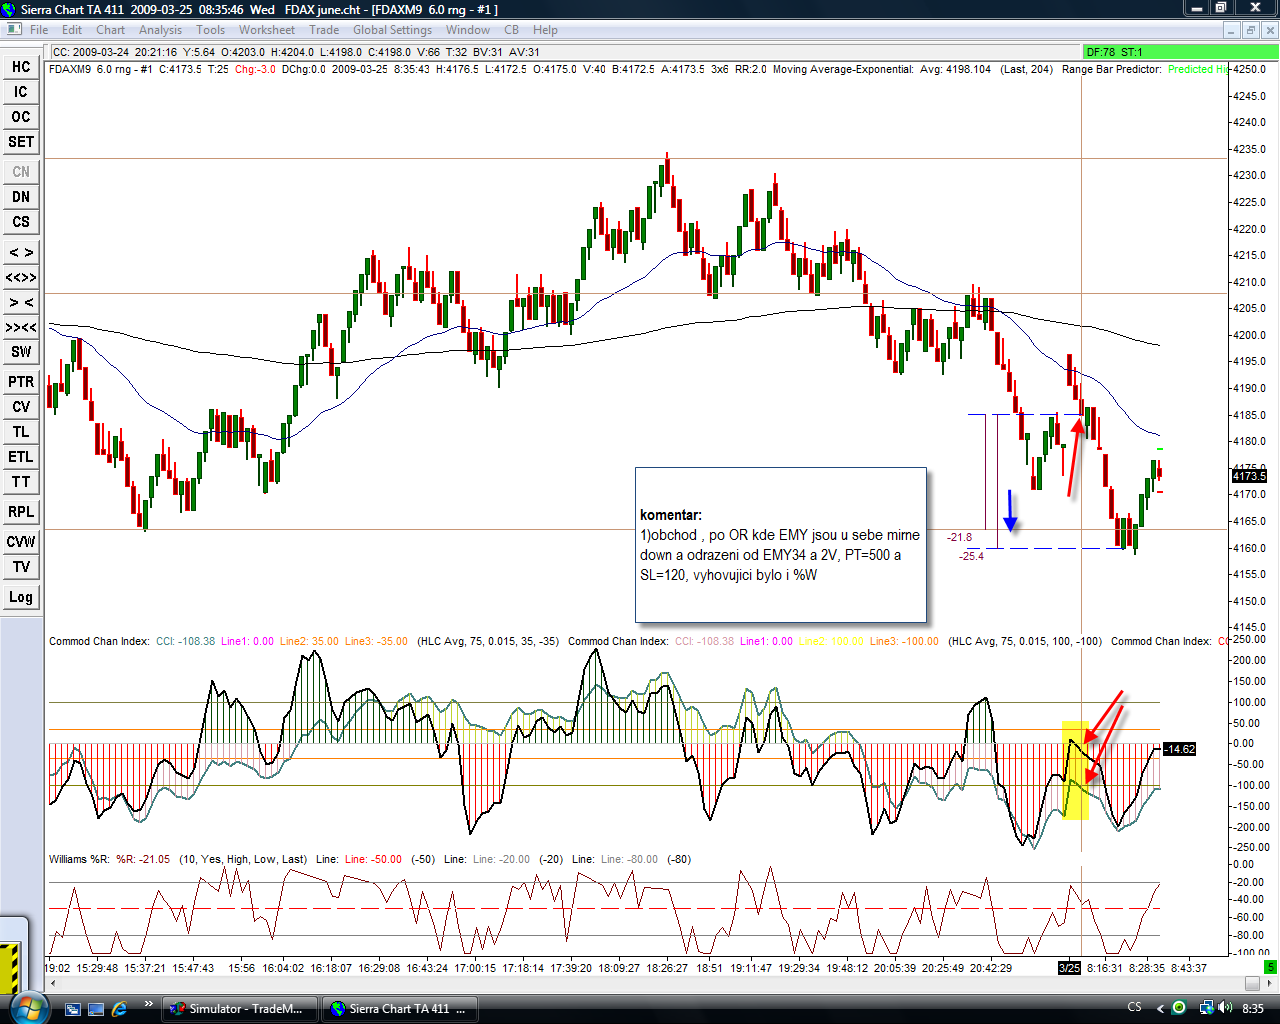This screenshot has width=1280, height=1024.
Task: Open the Tools menu
Action: coord(211,30)
